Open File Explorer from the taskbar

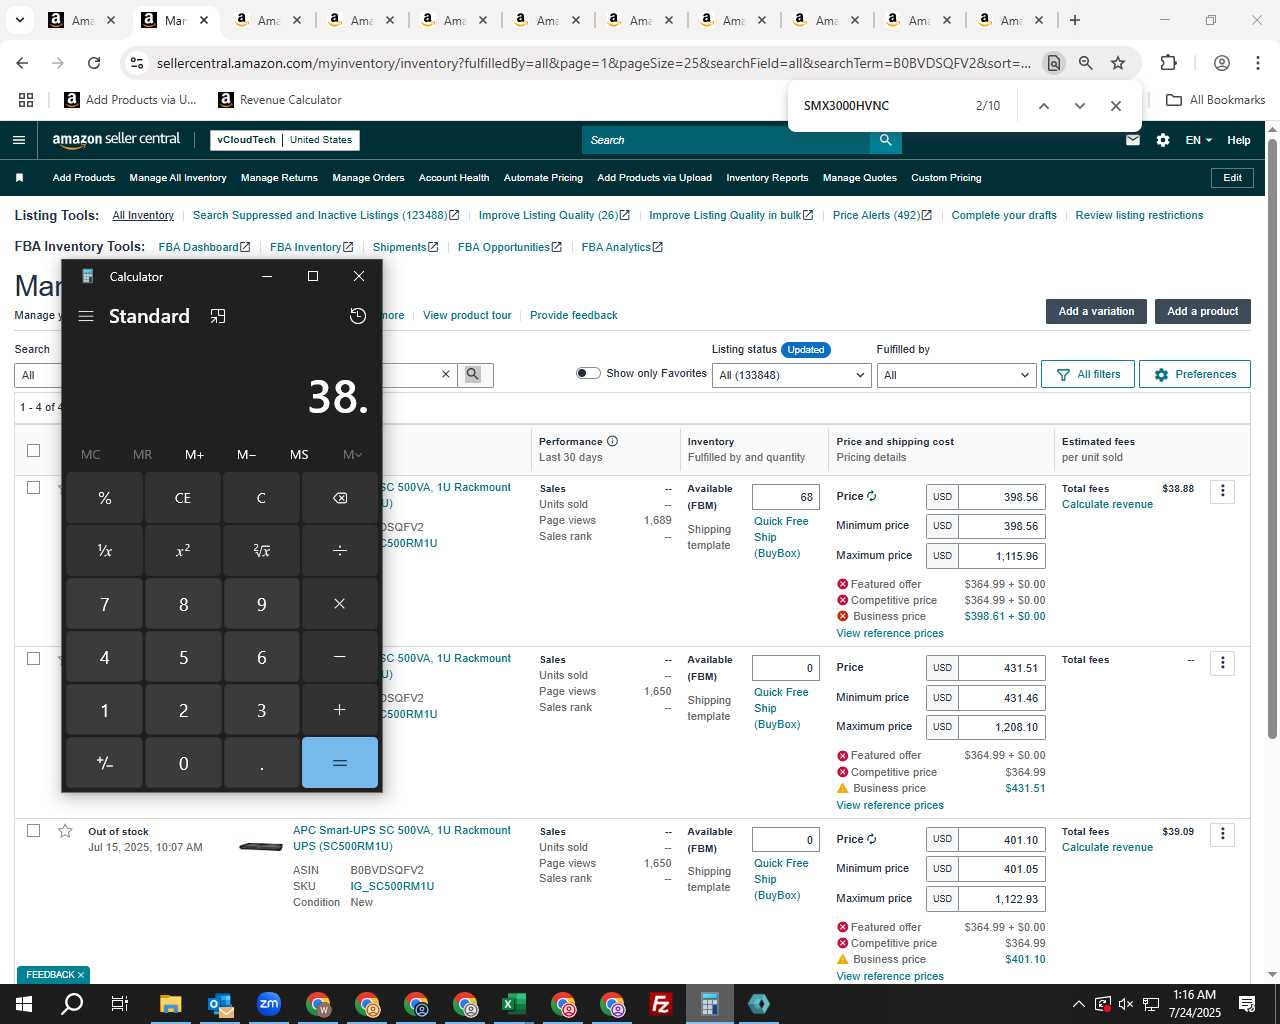[170, 1004]
